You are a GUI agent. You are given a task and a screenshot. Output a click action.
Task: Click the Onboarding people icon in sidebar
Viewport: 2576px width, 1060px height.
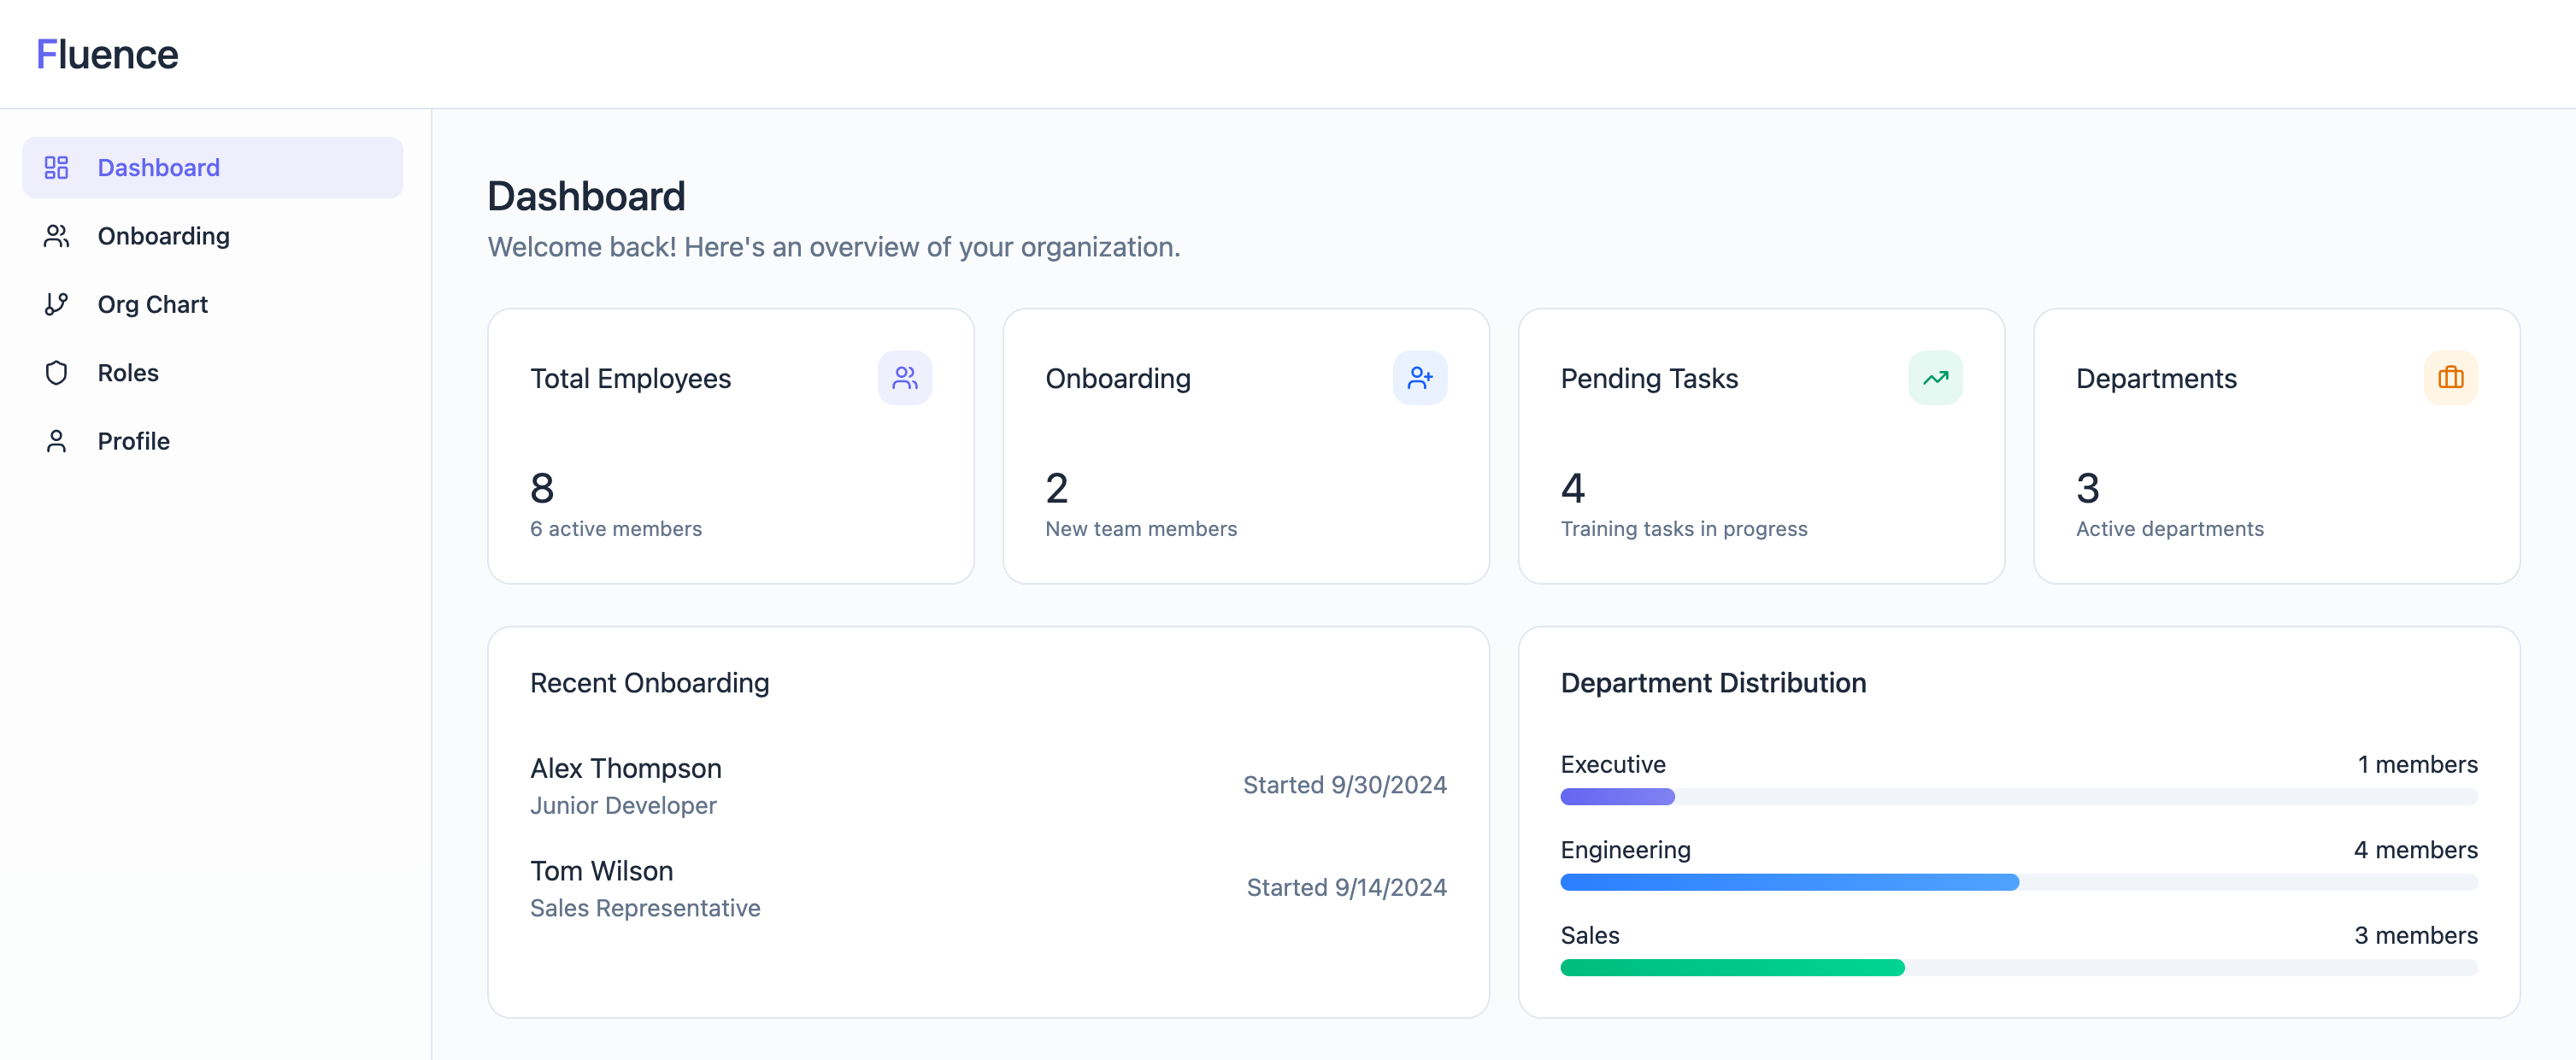[56, 236]
